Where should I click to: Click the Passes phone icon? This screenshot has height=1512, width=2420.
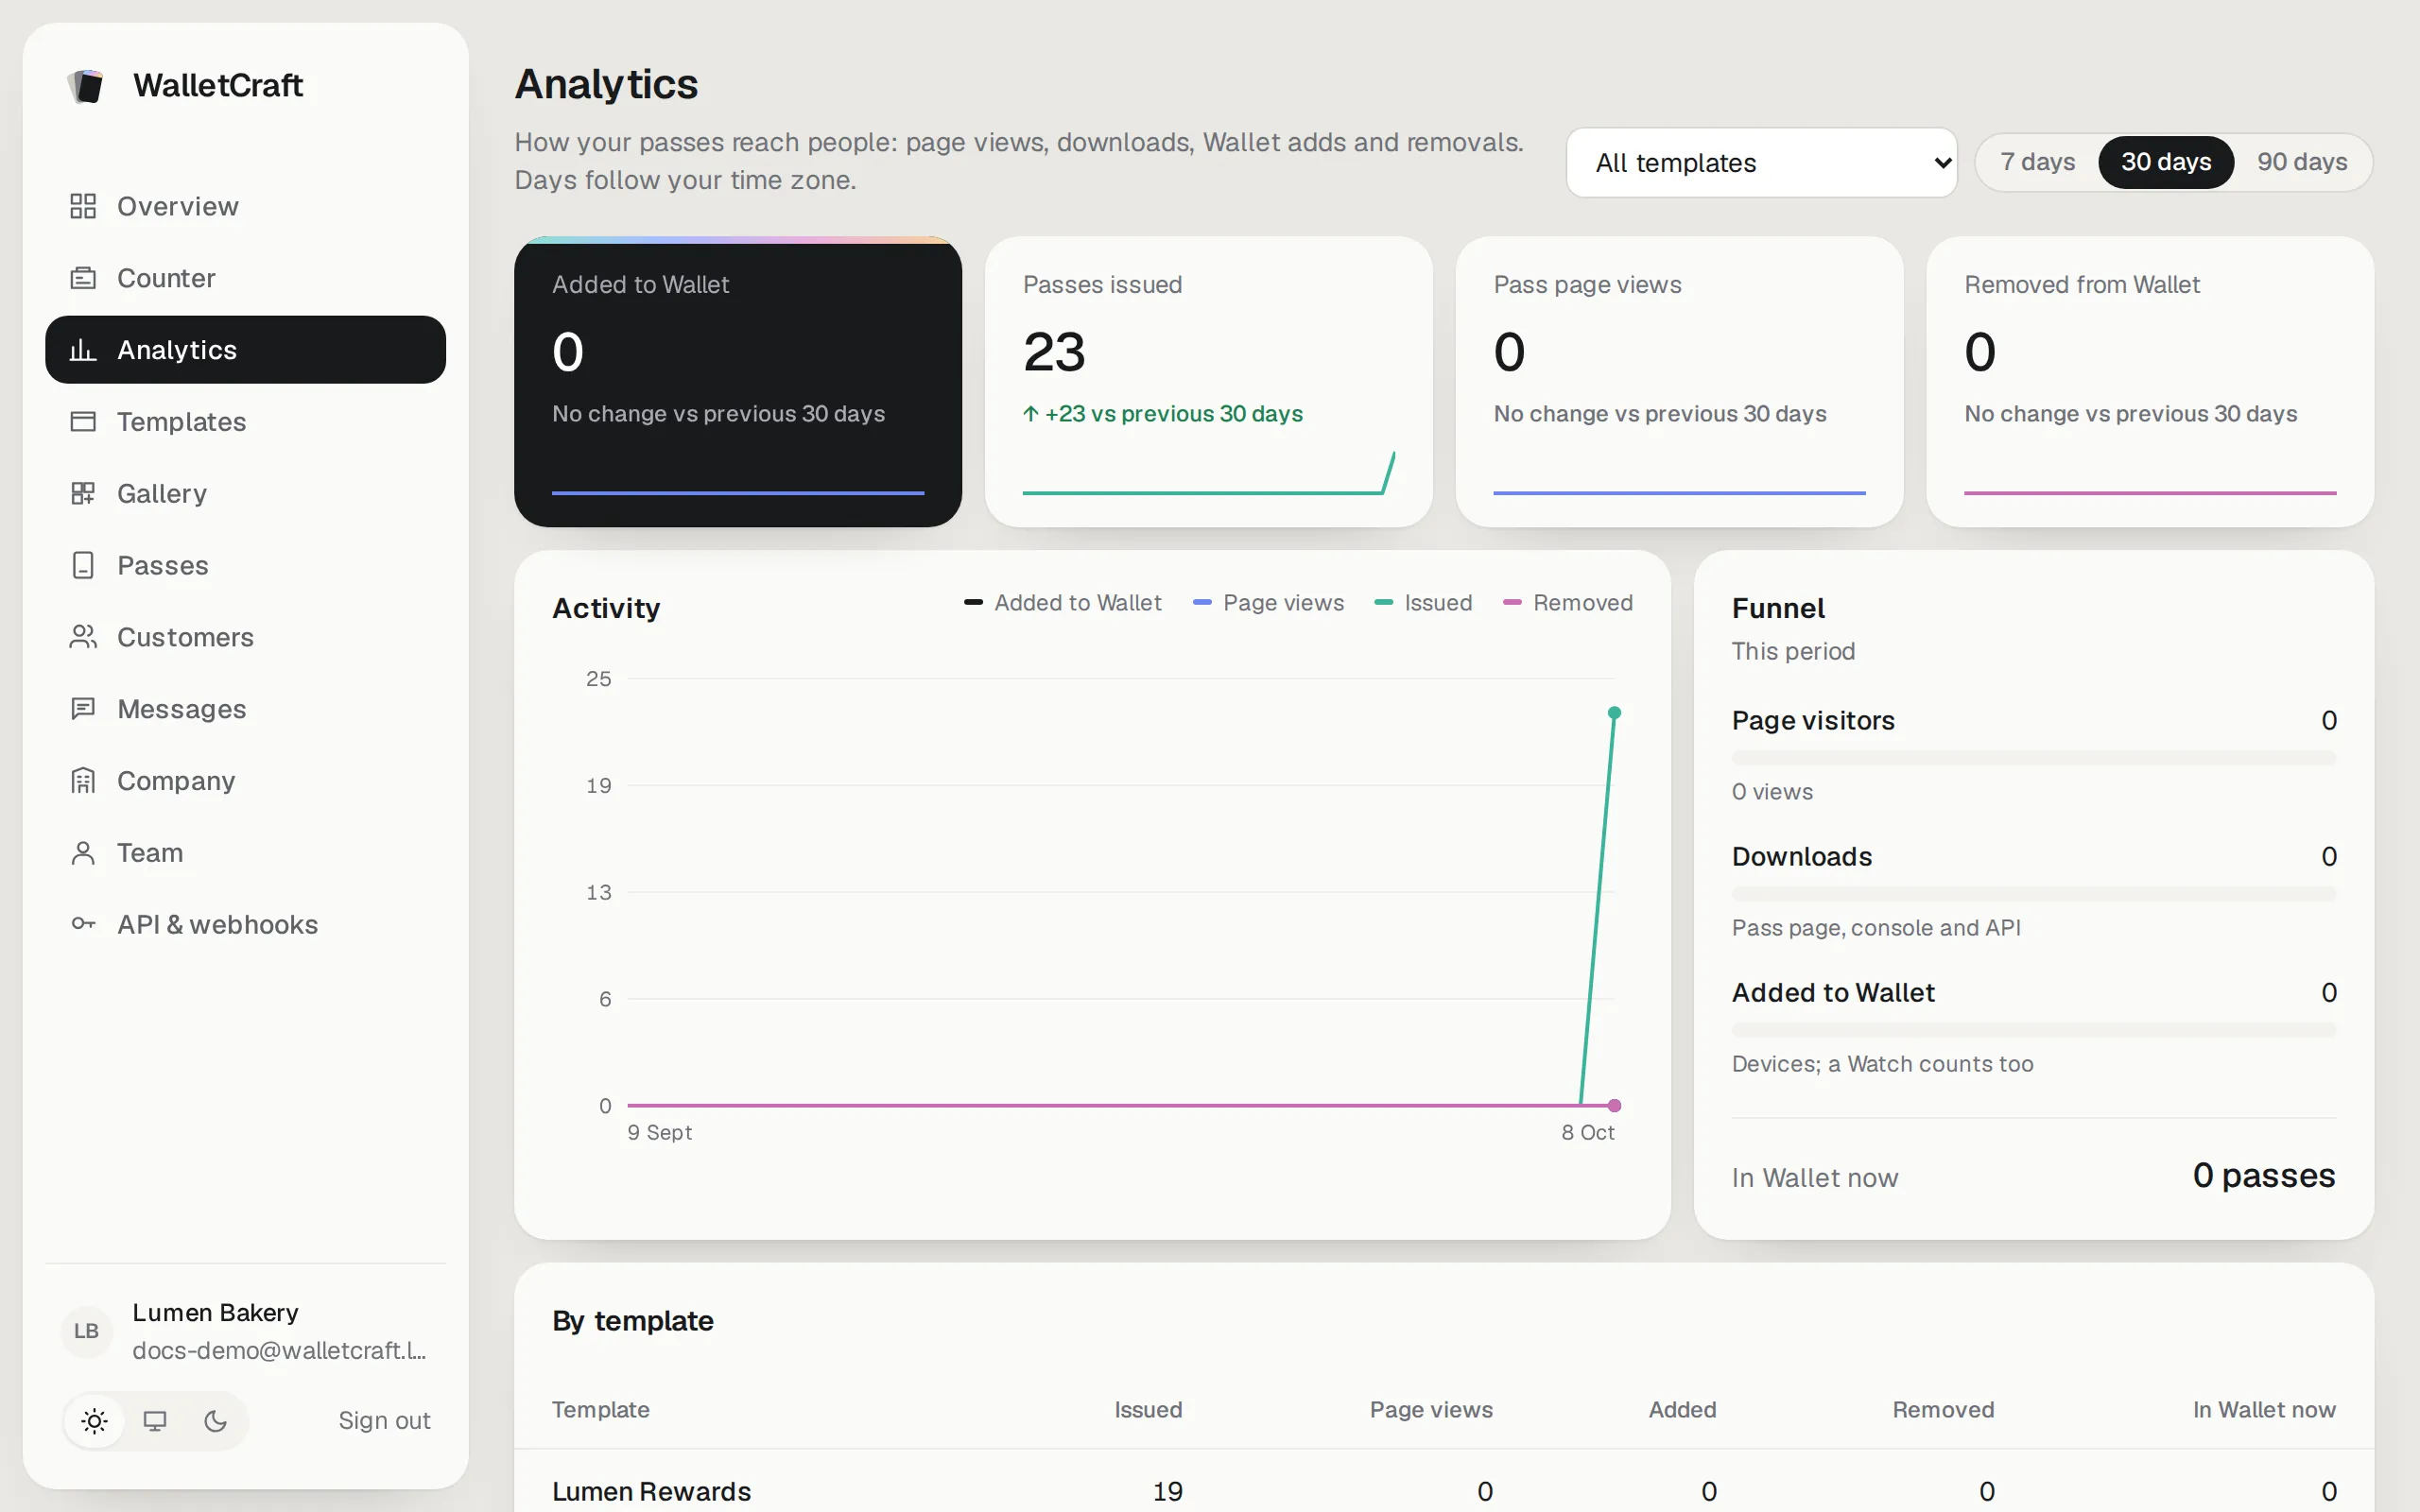83,566
